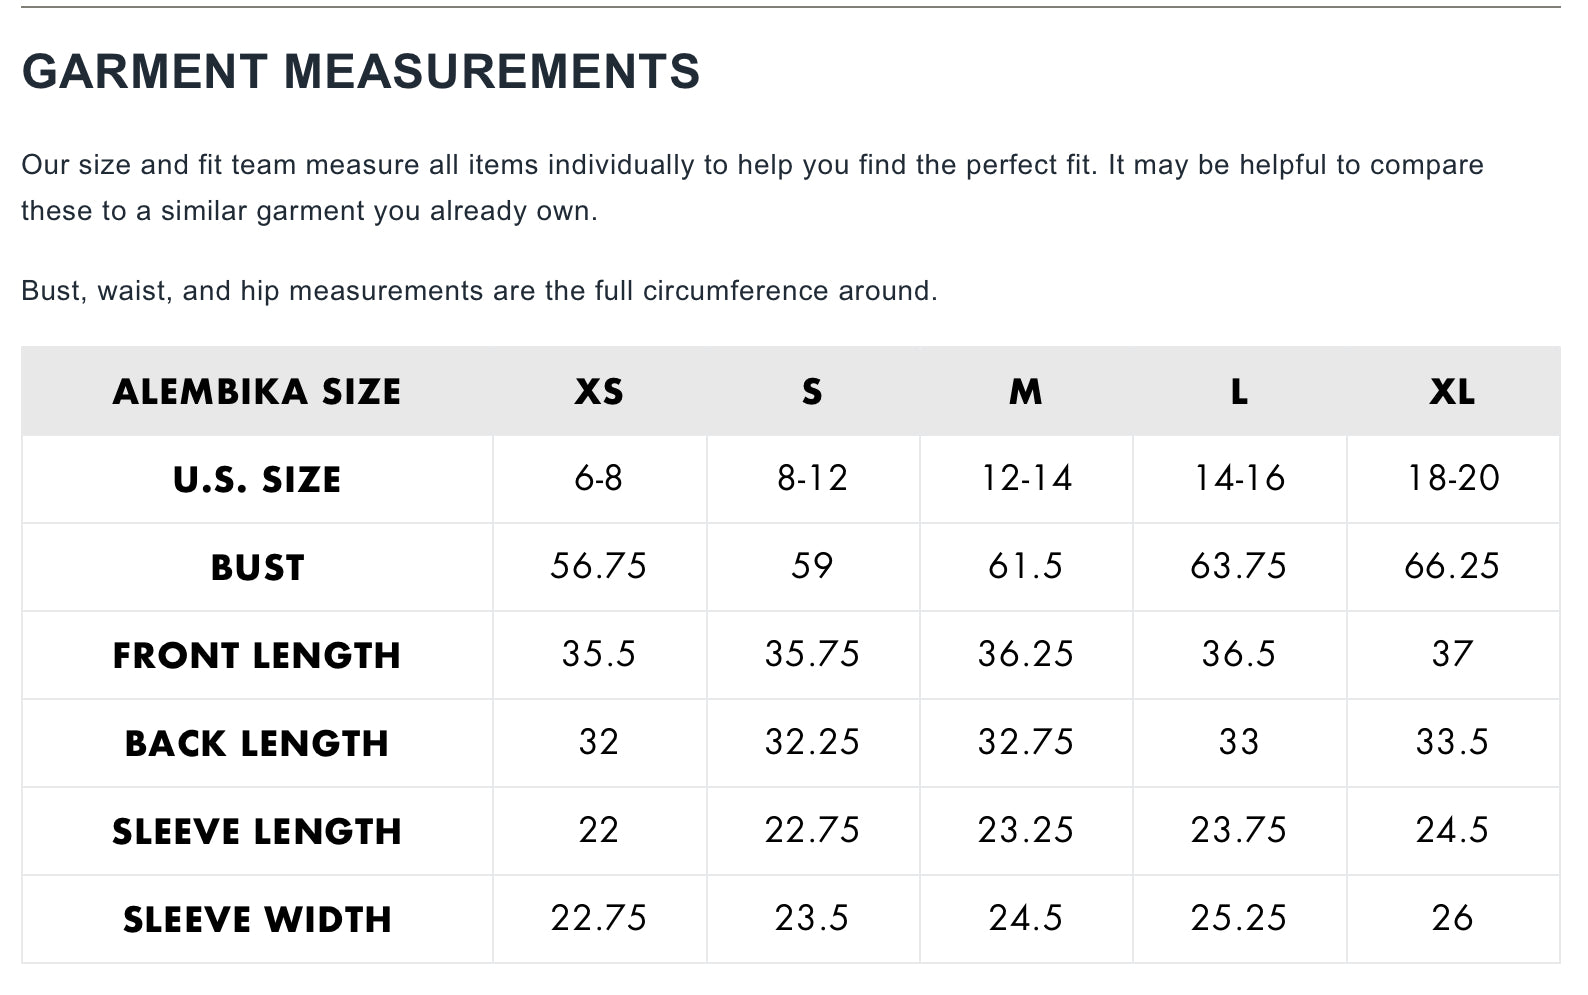1588x995 pixels.
Task: Click the 6-8 U.S. size cell
Action: pyautogui.click(x=599, y=479)
